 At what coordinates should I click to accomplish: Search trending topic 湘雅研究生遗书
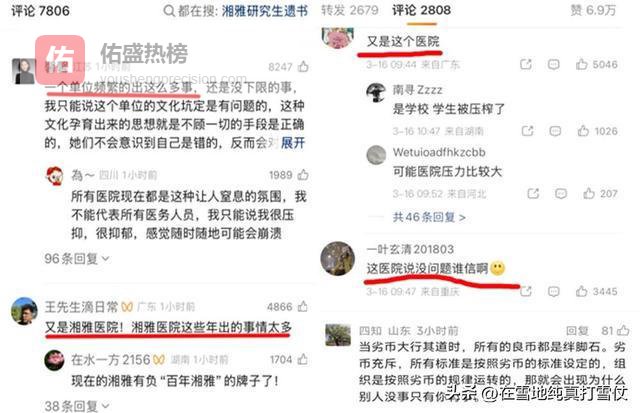(x=264, y=11)
